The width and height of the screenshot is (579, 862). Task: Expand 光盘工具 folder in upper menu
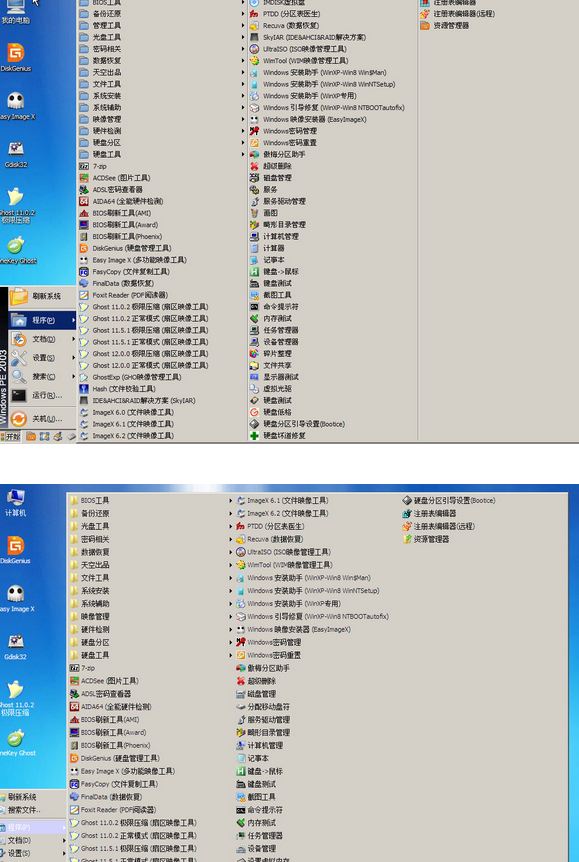pos(162,37)
